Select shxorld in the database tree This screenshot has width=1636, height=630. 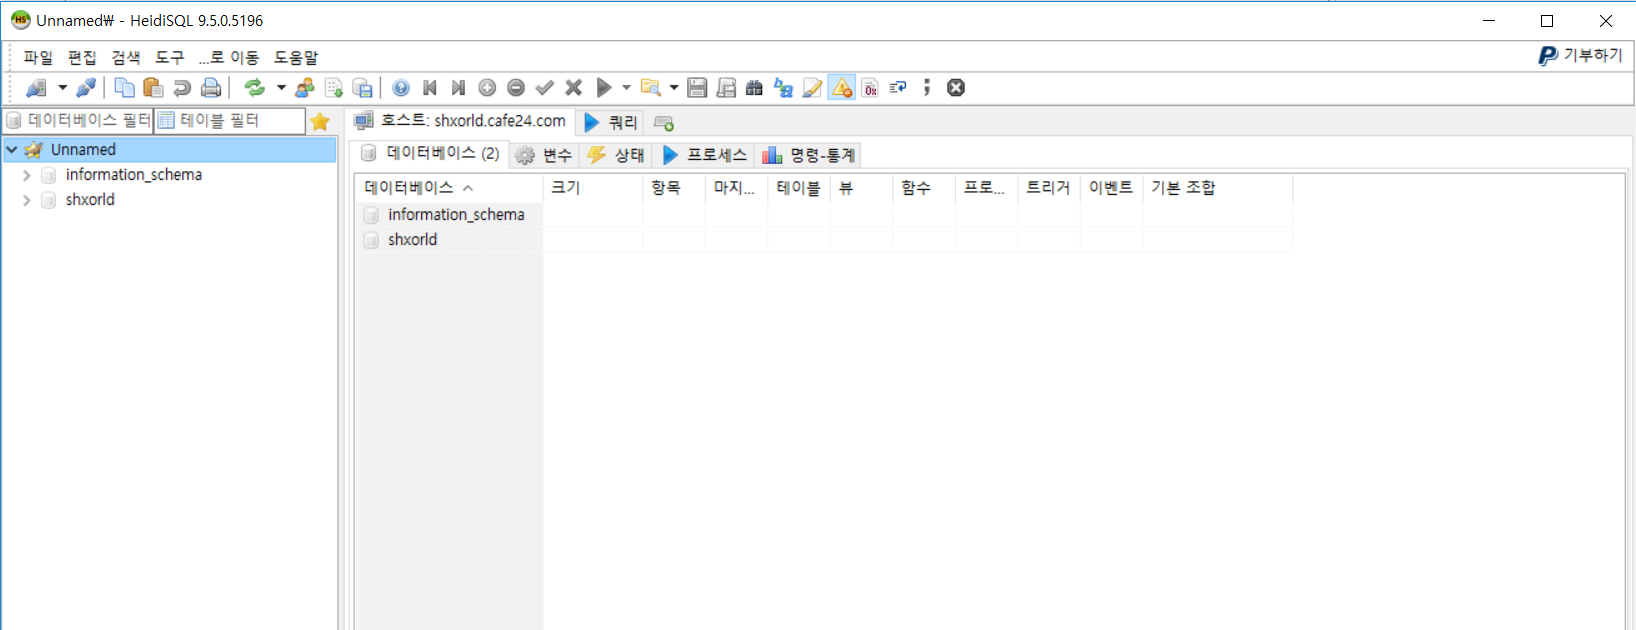90,200
